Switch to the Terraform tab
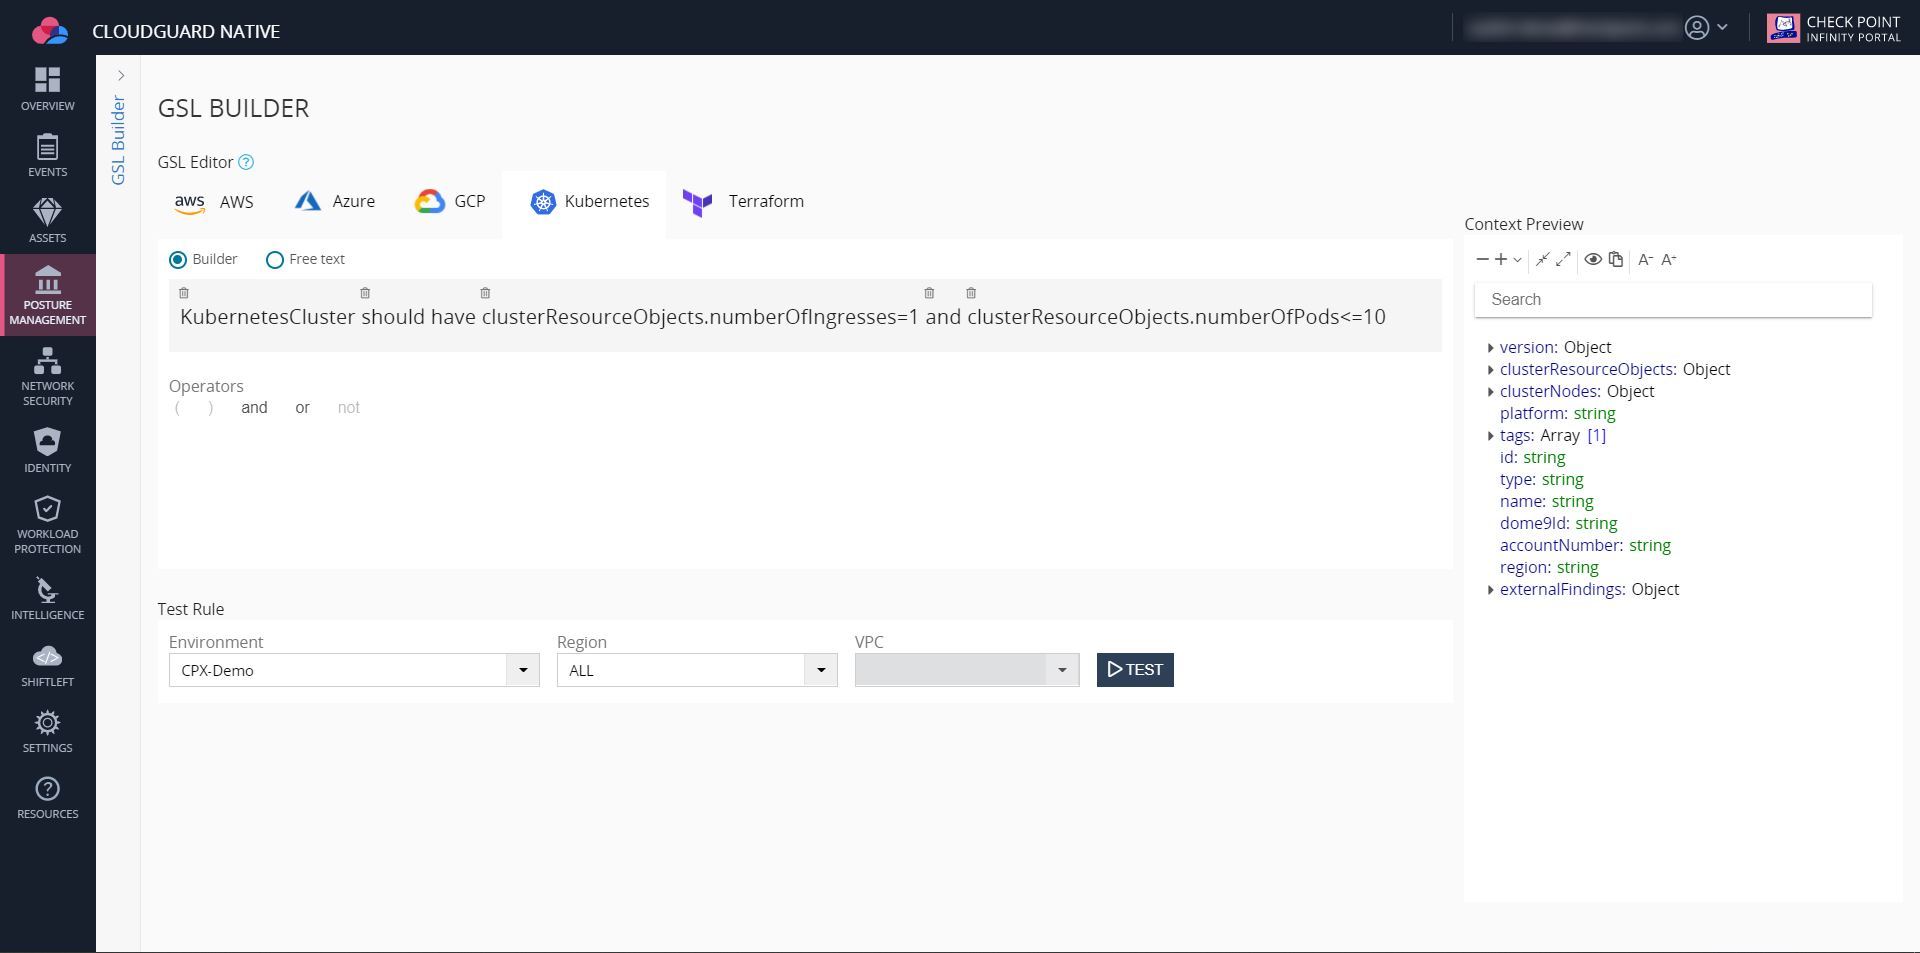The width and height of the screenshot is (1920, 953). [x=743, y=202]
